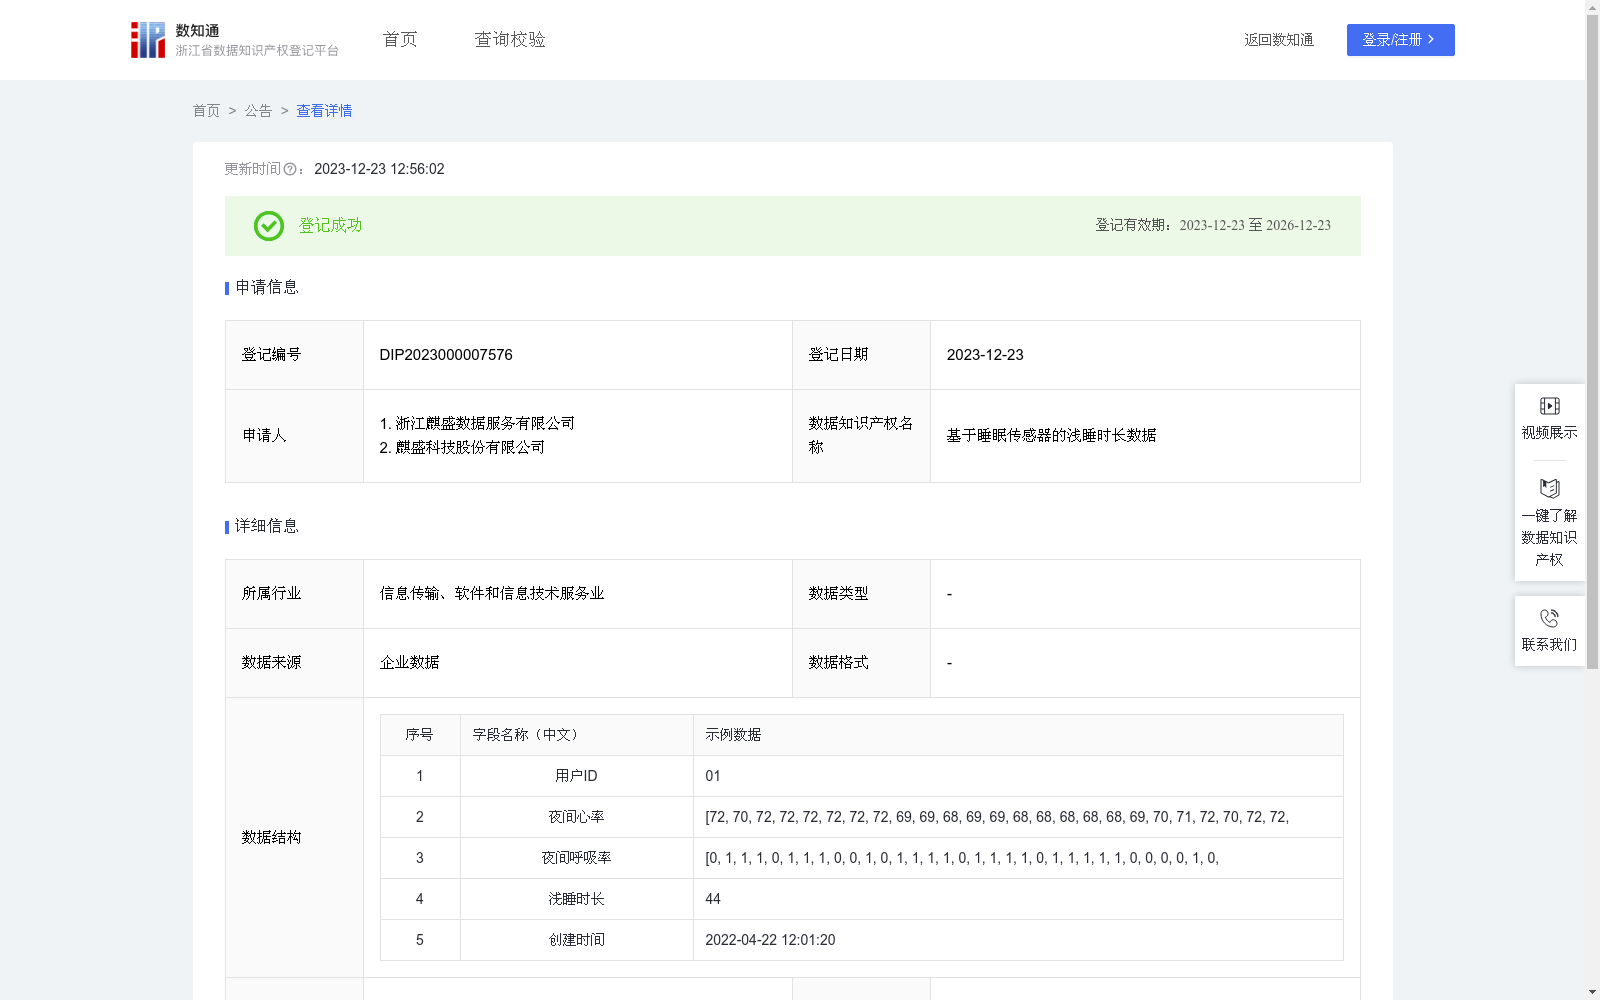The height and width of the screenshot is (1000, 1600).
Task: Click the 联系我们 phone icon
Action: [1549, 618]
